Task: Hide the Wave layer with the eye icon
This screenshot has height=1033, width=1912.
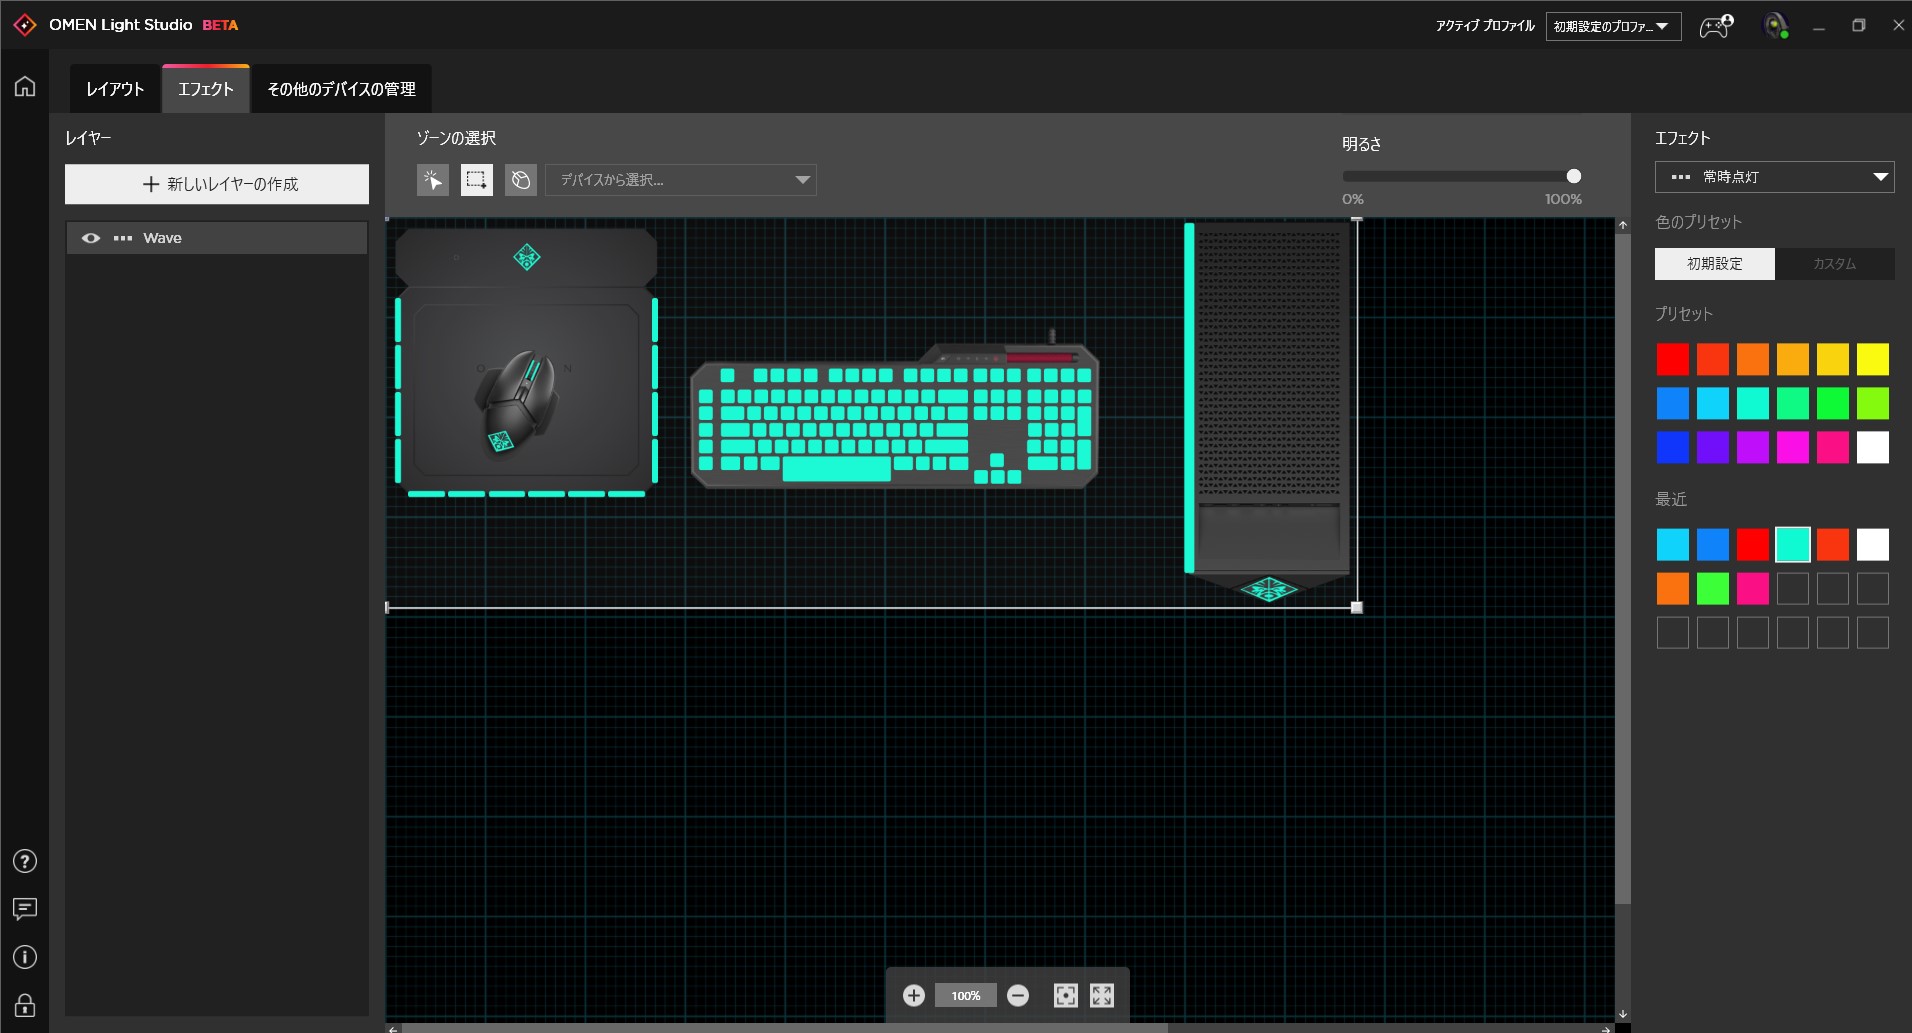Action: pyautogui.click(x=91, y=238)
